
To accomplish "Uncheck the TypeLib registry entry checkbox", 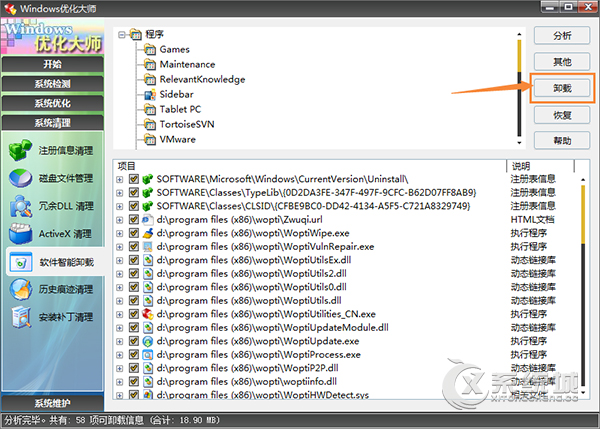I will (x=134, y=192).
